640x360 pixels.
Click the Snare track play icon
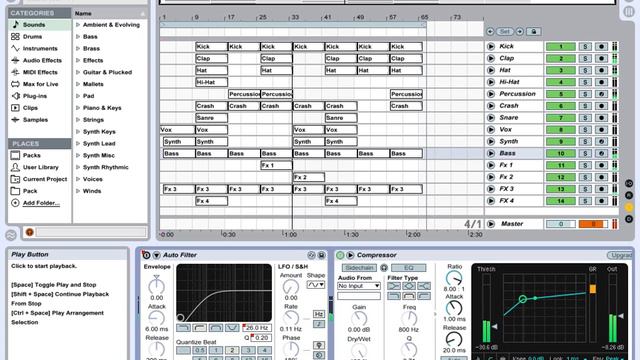(x=491, y=118)
